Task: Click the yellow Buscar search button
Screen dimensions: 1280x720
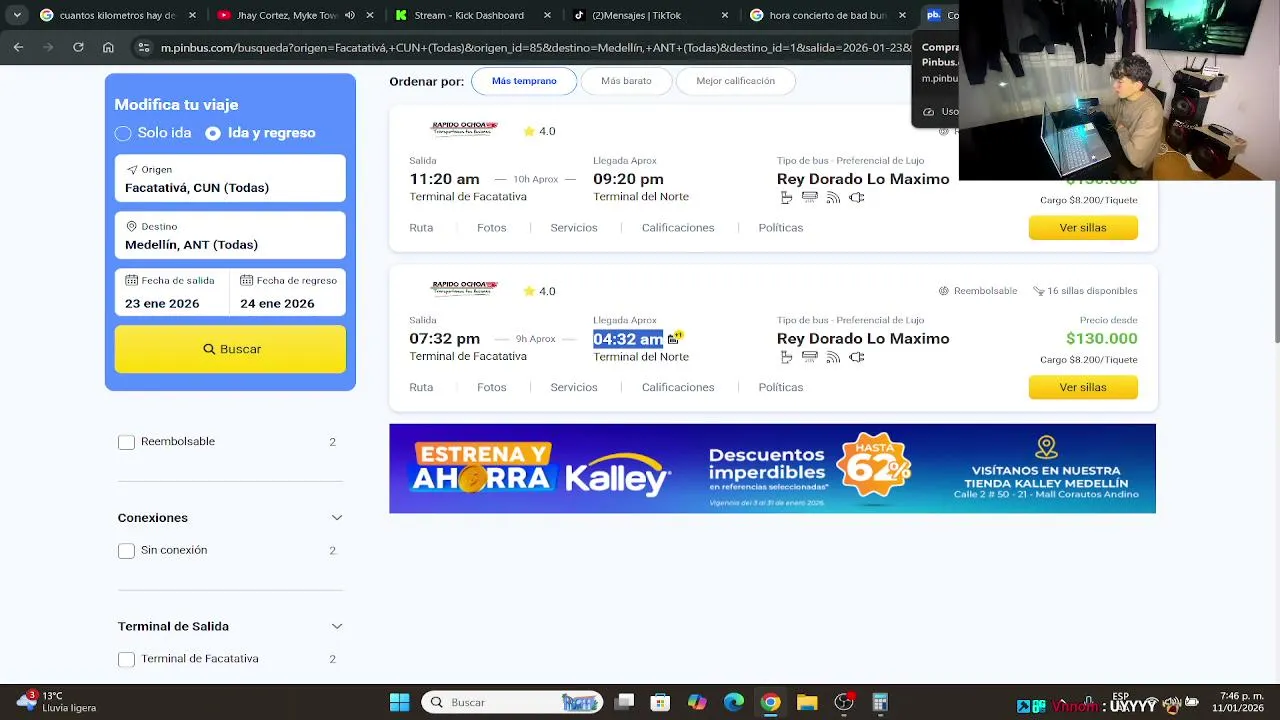Action: click(x=230, y=349)
